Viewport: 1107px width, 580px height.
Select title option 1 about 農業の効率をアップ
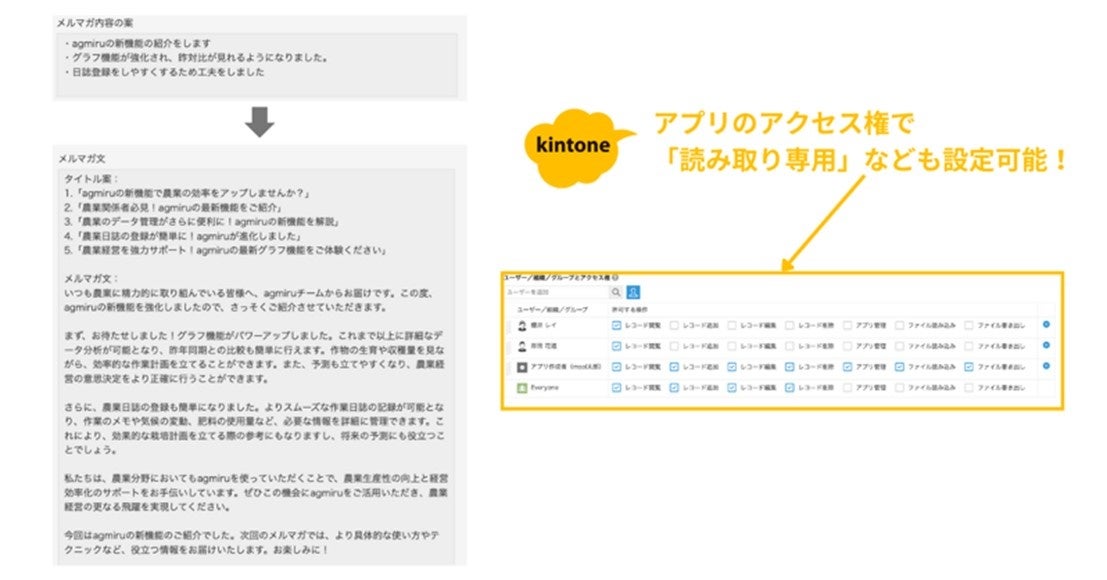pyautogui.click(x=188, y=193)
